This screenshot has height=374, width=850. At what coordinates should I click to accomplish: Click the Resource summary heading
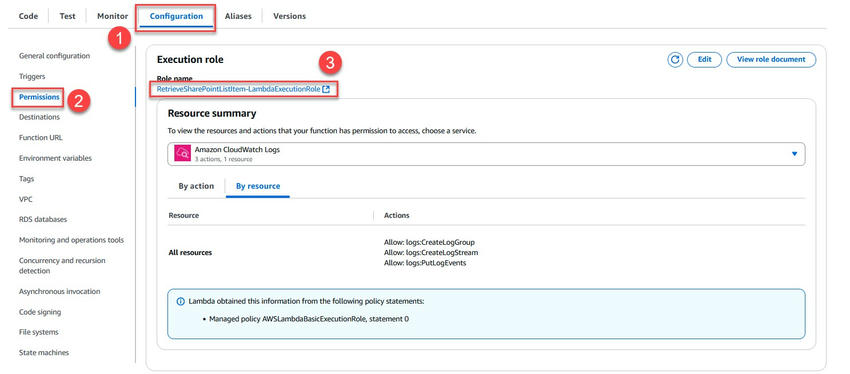[212, 114]
